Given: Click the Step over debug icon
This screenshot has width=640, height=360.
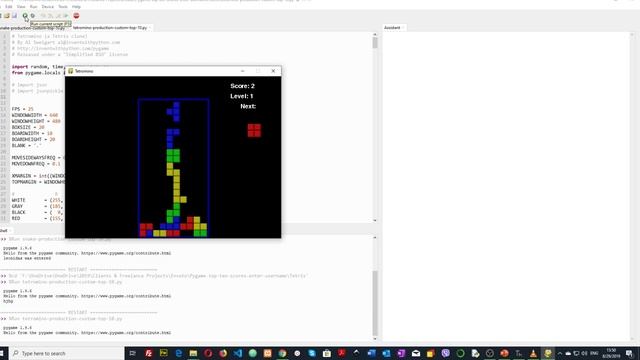Looking at the screenshot, I should pos(43,16).
